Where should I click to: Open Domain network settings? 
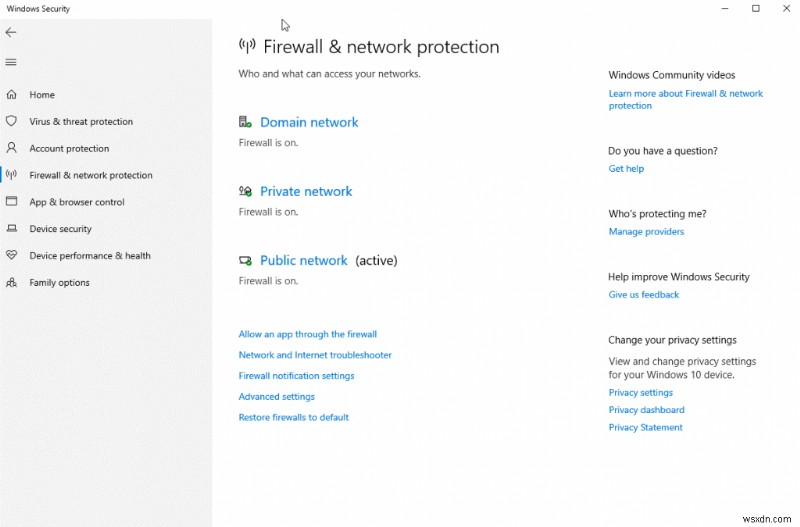(308, 122)
